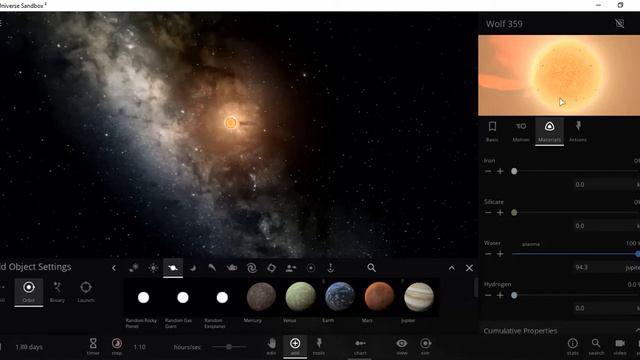The image size is (640, 360).
Task: Click the Hydrogen slider handle
Action: pyautogui.click(x=514, y=295)
